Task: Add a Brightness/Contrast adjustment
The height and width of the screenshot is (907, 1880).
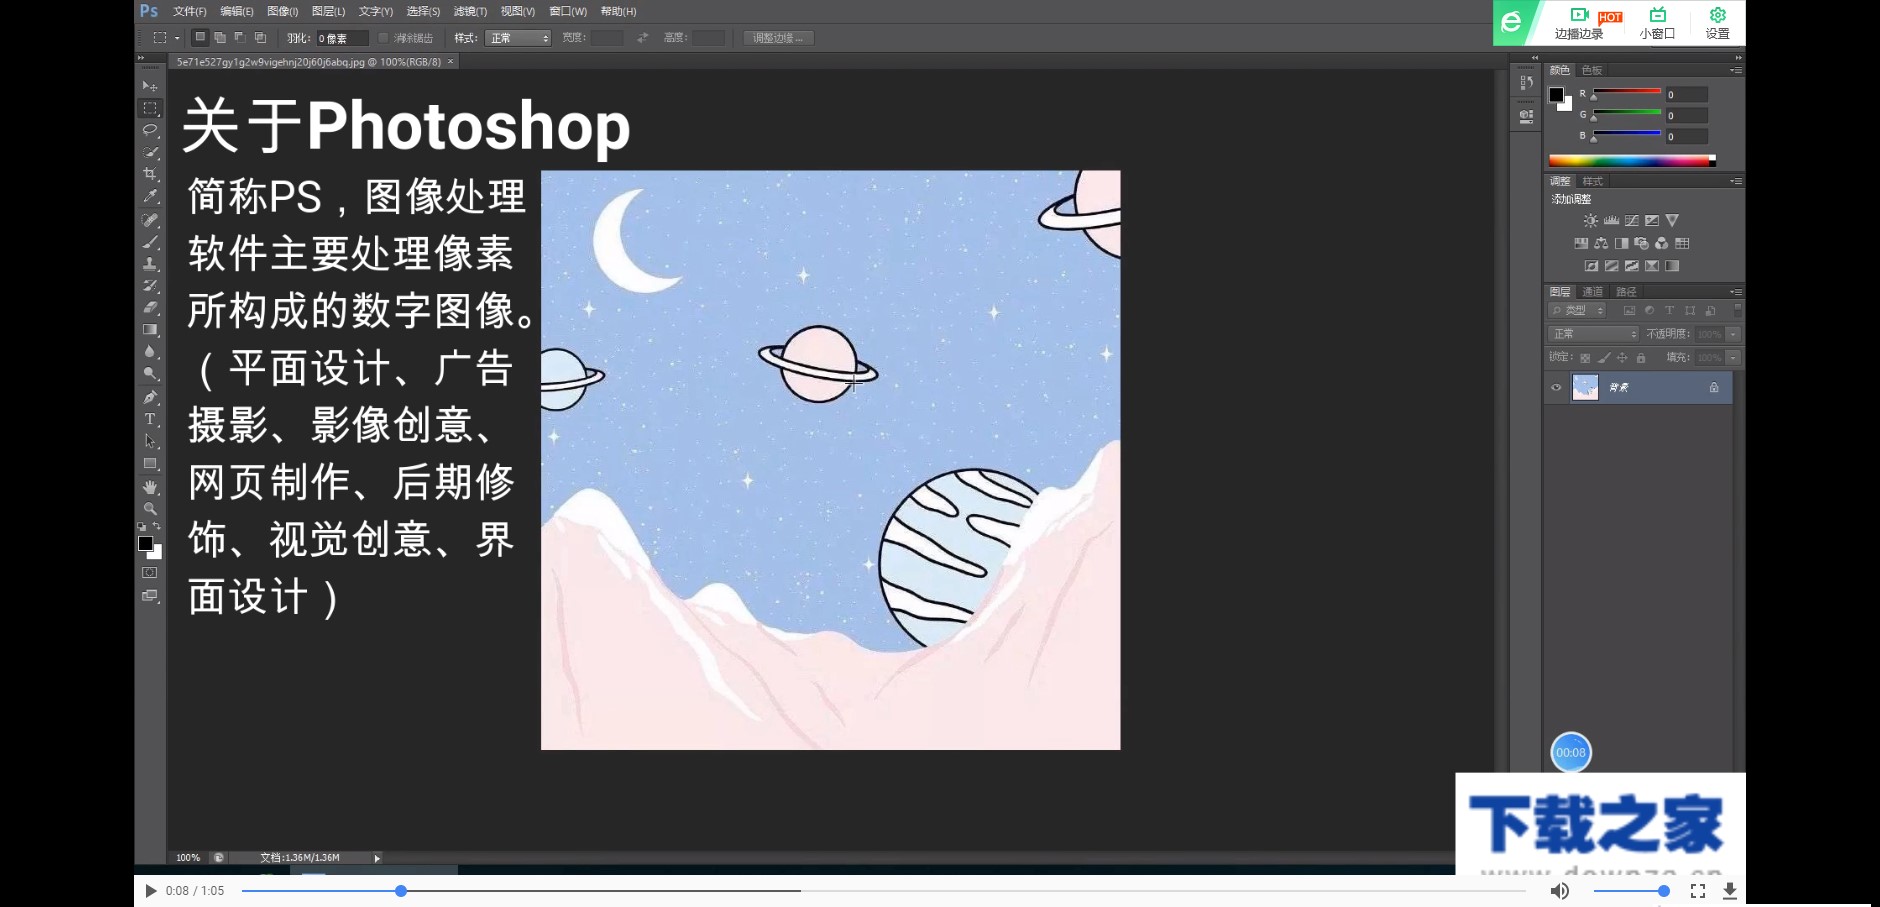Action: point(1590,221)
